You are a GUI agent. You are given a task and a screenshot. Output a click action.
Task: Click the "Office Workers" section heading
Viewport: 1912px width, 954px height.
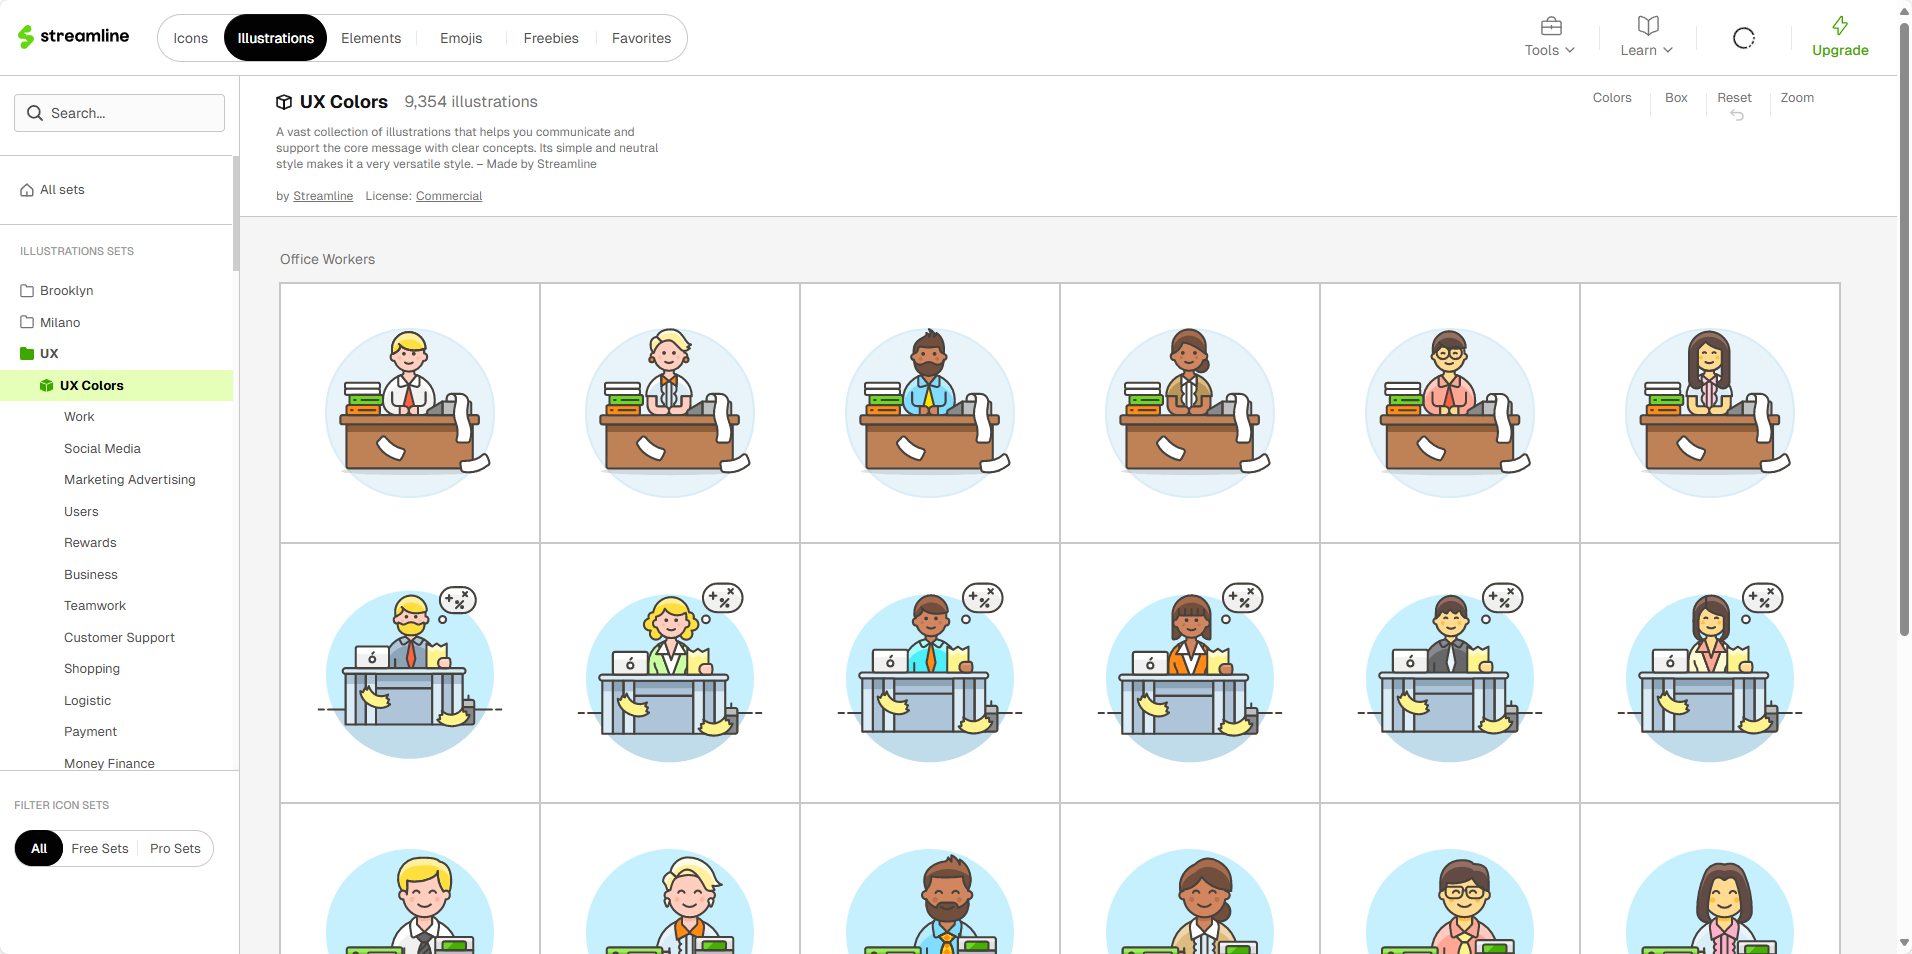click(327, 259)
